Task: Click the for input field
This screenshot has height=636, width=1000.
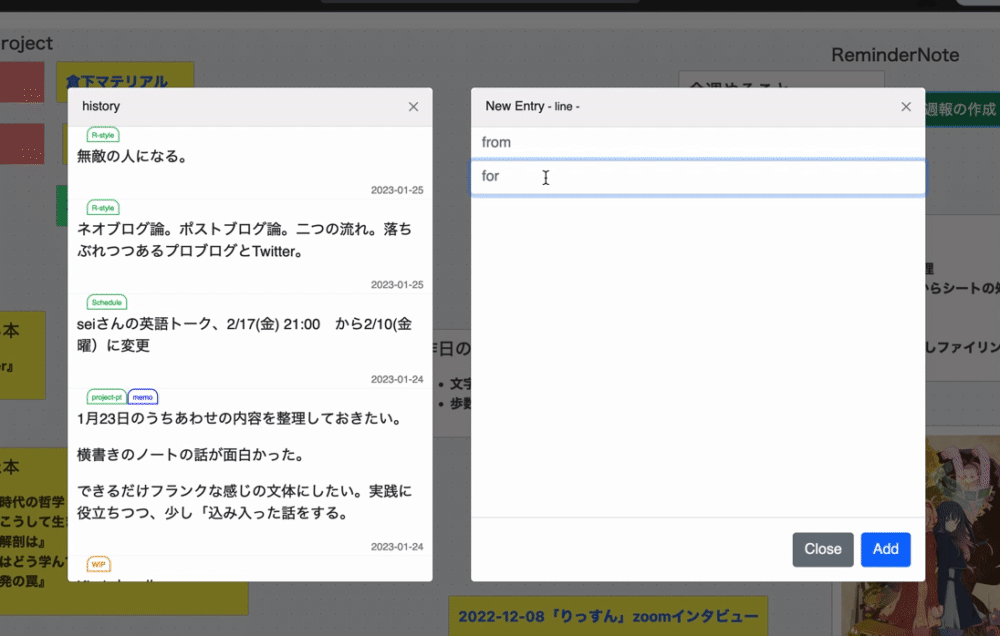Action: pos(697,176)
